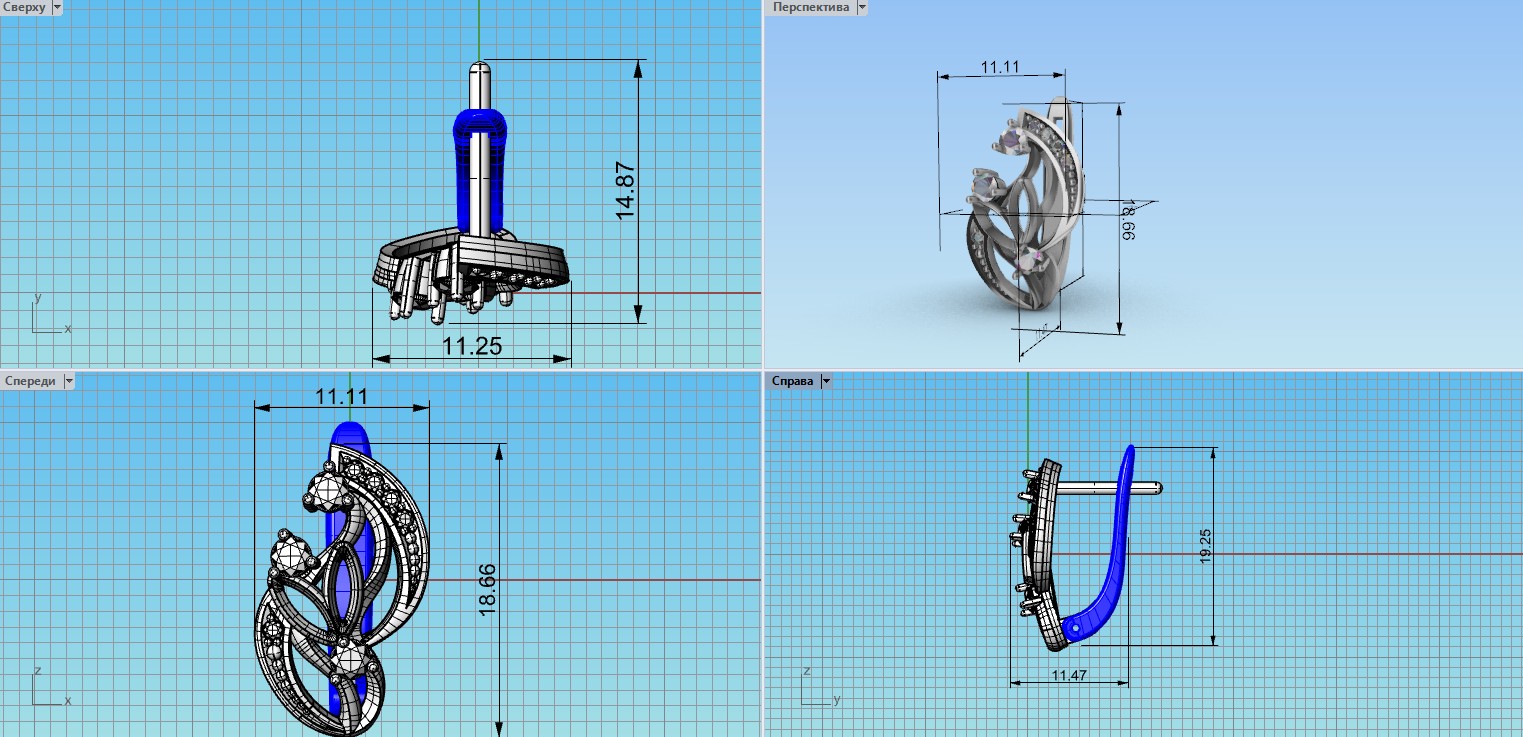Expand the Справа viewport menu arrow

pyautogui.click(x=825, y=381)
